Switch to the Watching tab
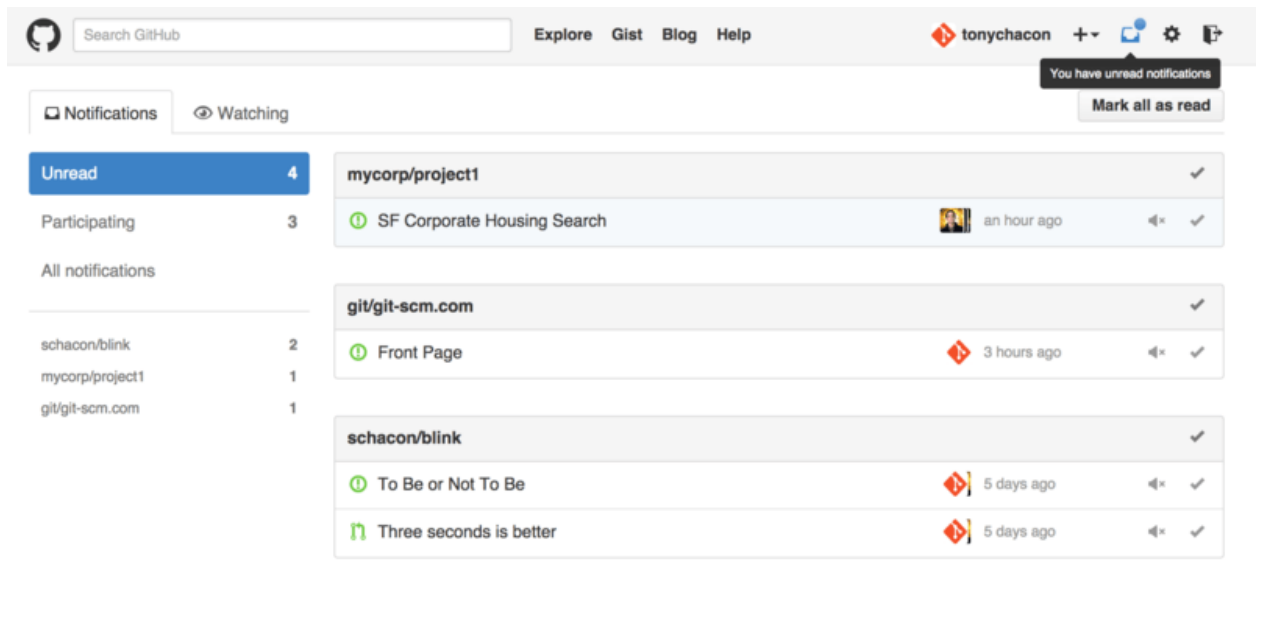Viewport: 1262px width, 620px height. tap(241, 113)
